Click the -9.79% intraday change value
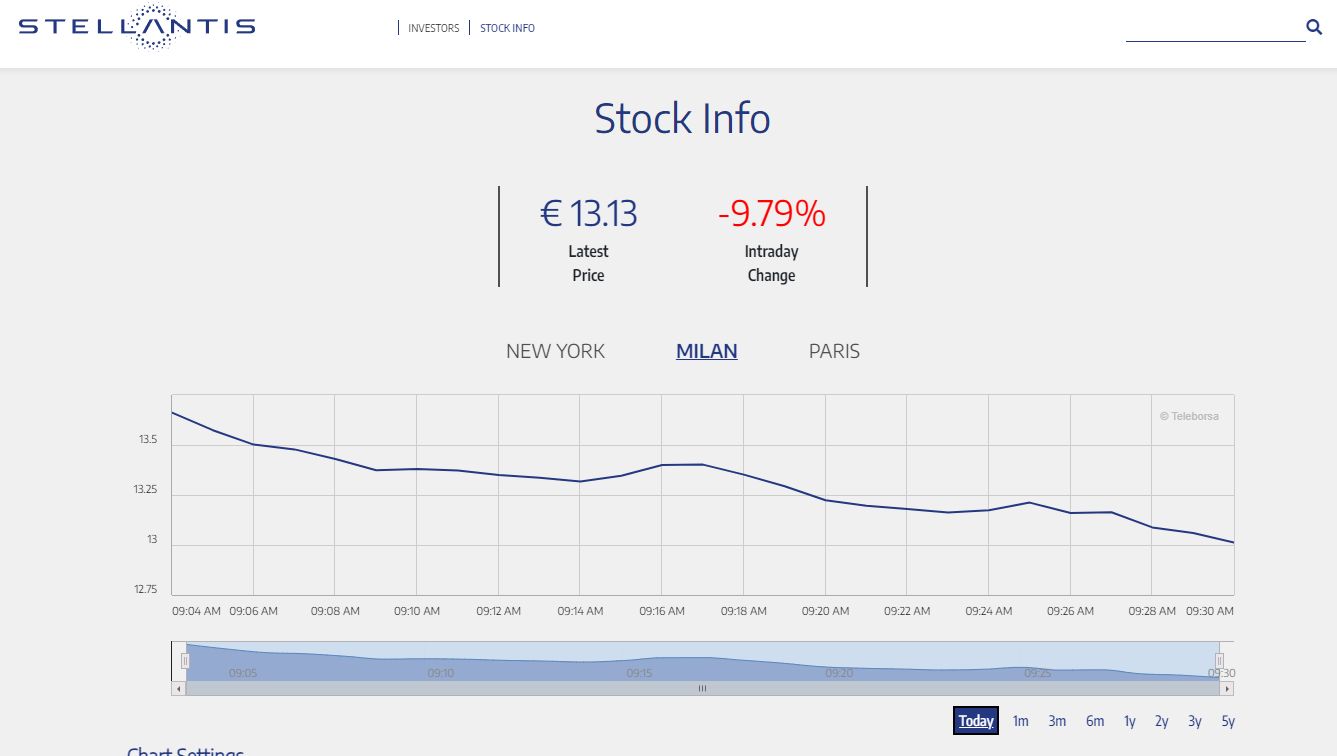The height and width of the screenshot is (756, 1337). [x=771, y=213]
